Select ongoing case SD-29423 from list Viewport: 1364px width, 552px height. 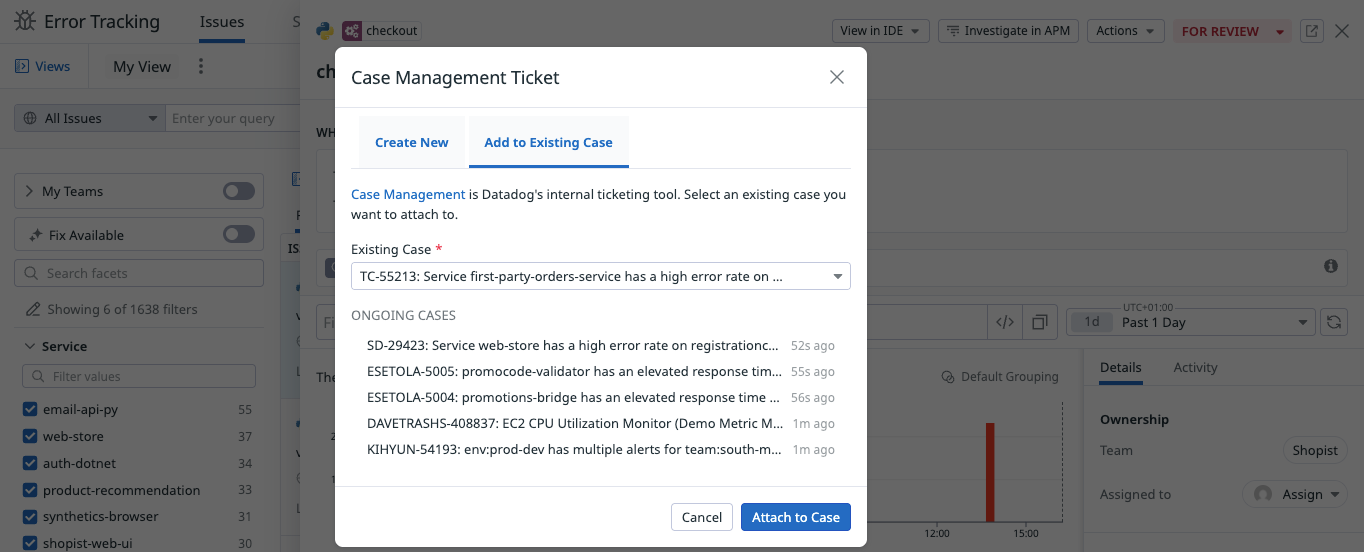click(572, 346)
